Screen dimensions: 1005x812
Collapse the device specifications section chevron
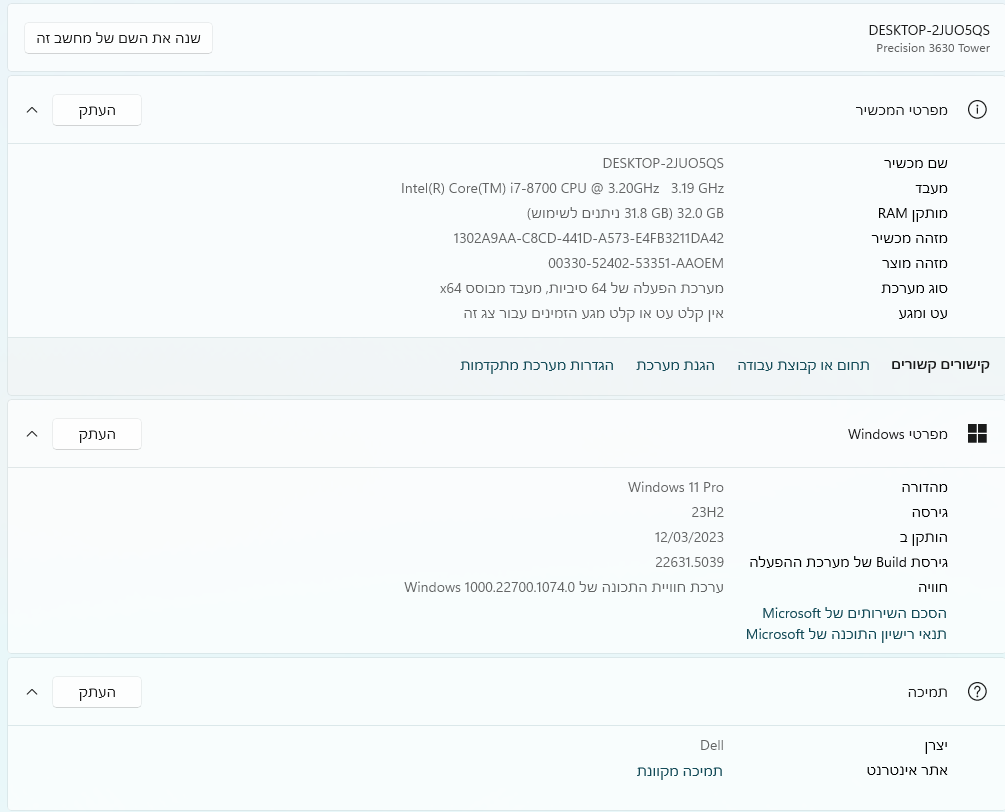click(32, 110)
